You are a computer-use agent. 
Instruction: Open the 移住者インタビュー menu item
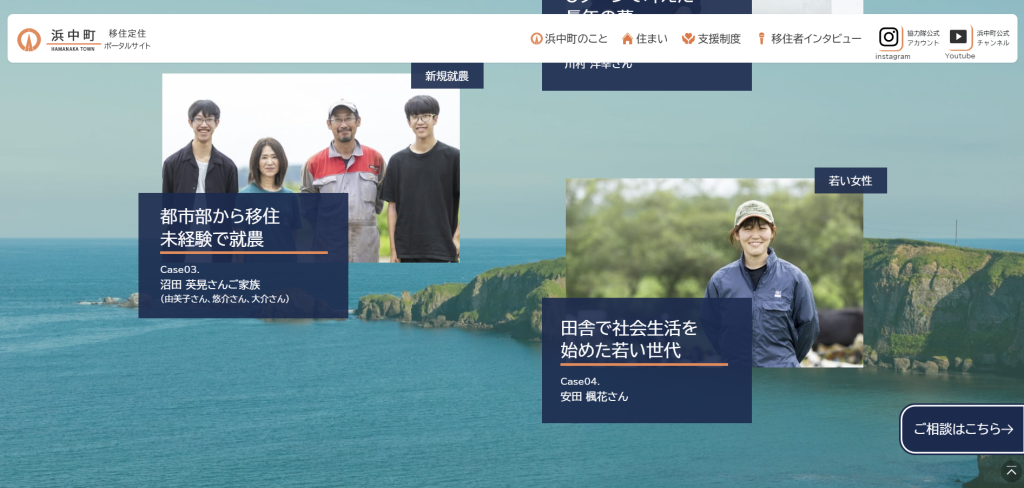(816, 39)
